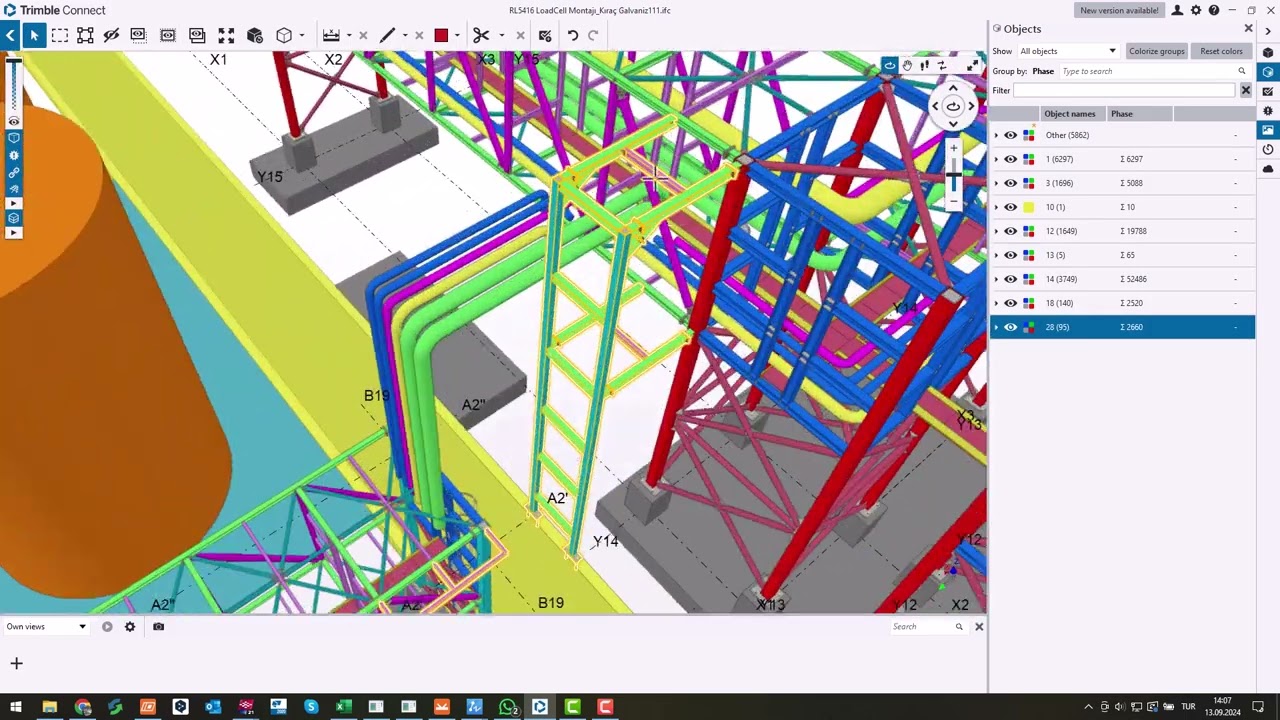Click the Colorize groups button
The height and width of the screenshot is (720, 1280).
pos(1157,51)
